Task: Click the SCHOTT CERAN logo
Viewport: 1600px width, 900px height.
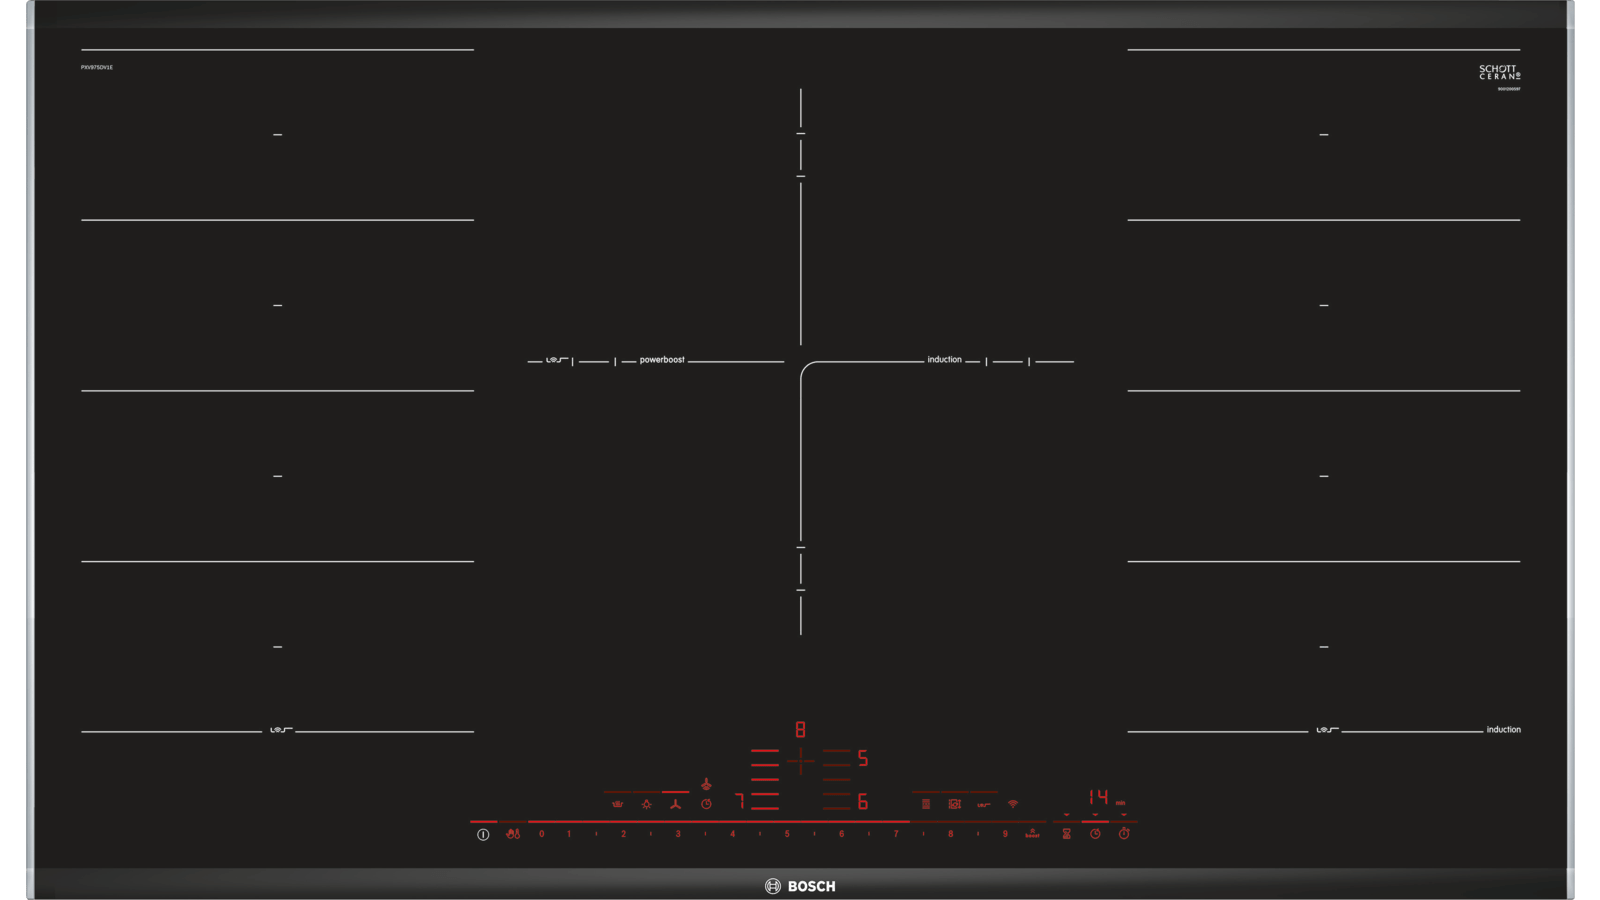Action: pyautogui.click(x=1499, y=72)
